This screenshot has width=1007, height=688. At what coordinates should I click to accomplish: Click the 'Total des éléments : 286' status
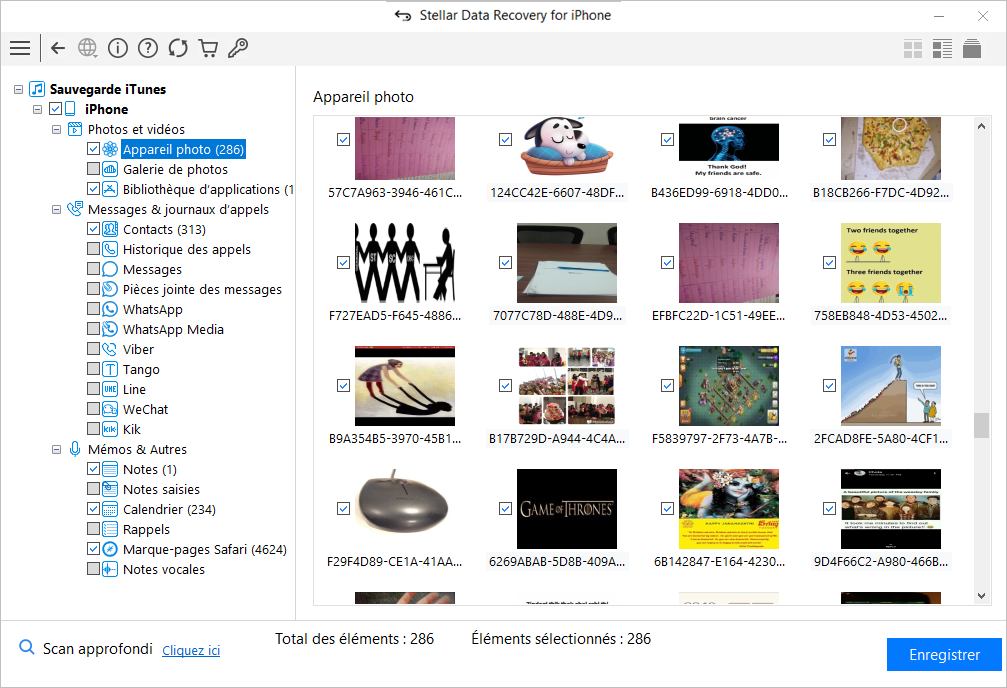pyautogui.click(x=355, y=639)
